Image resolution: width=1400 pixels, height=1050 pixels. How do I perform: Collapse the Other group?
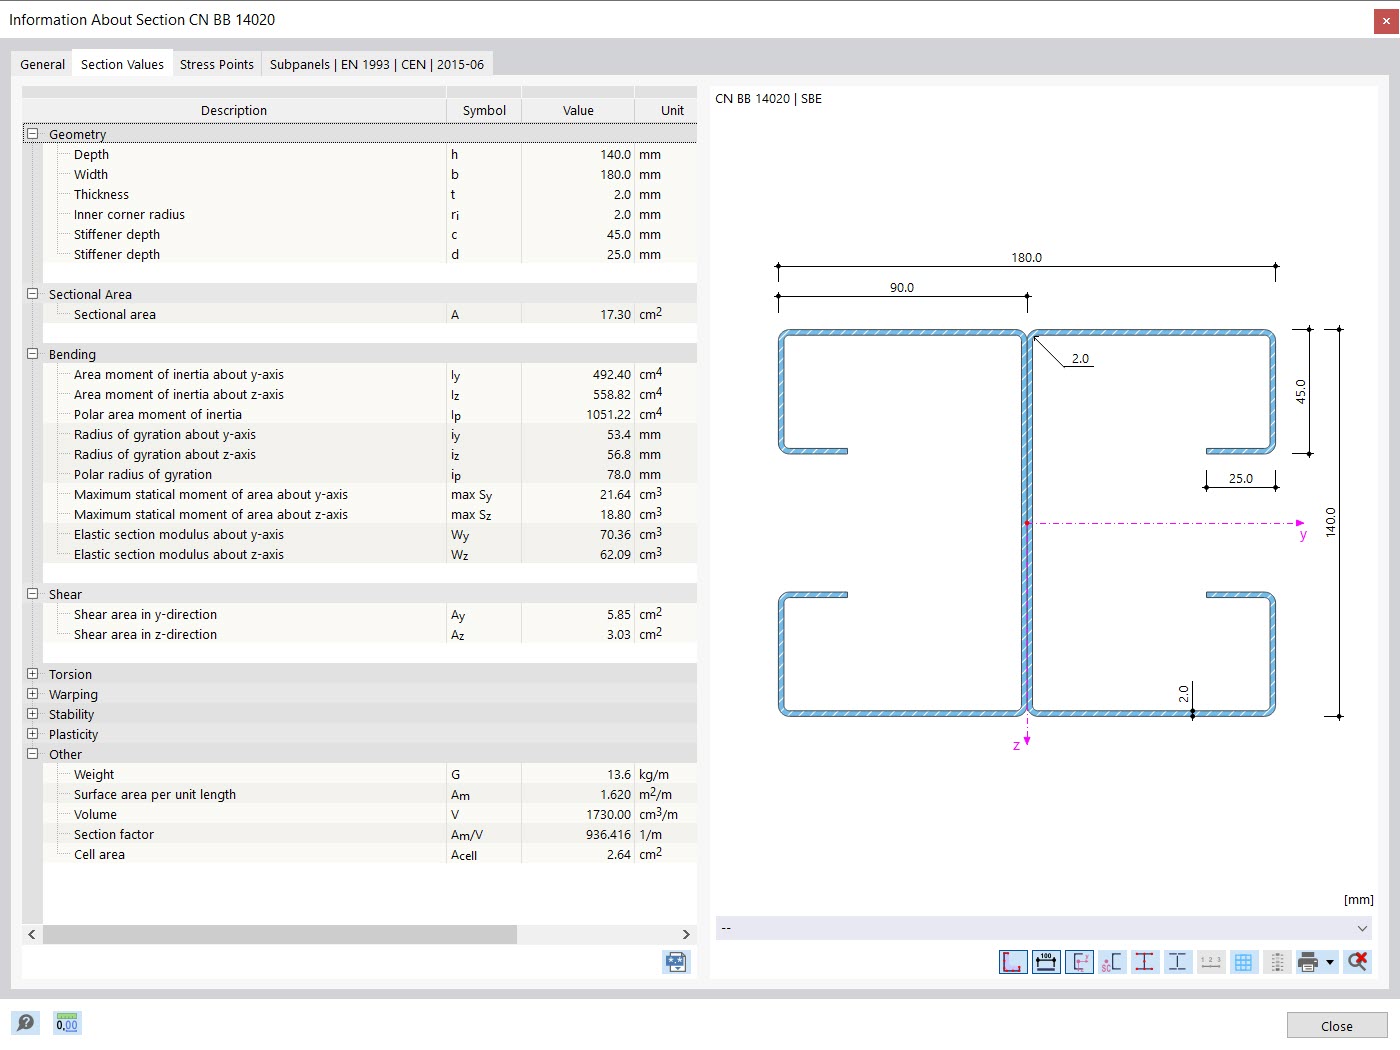32,754
